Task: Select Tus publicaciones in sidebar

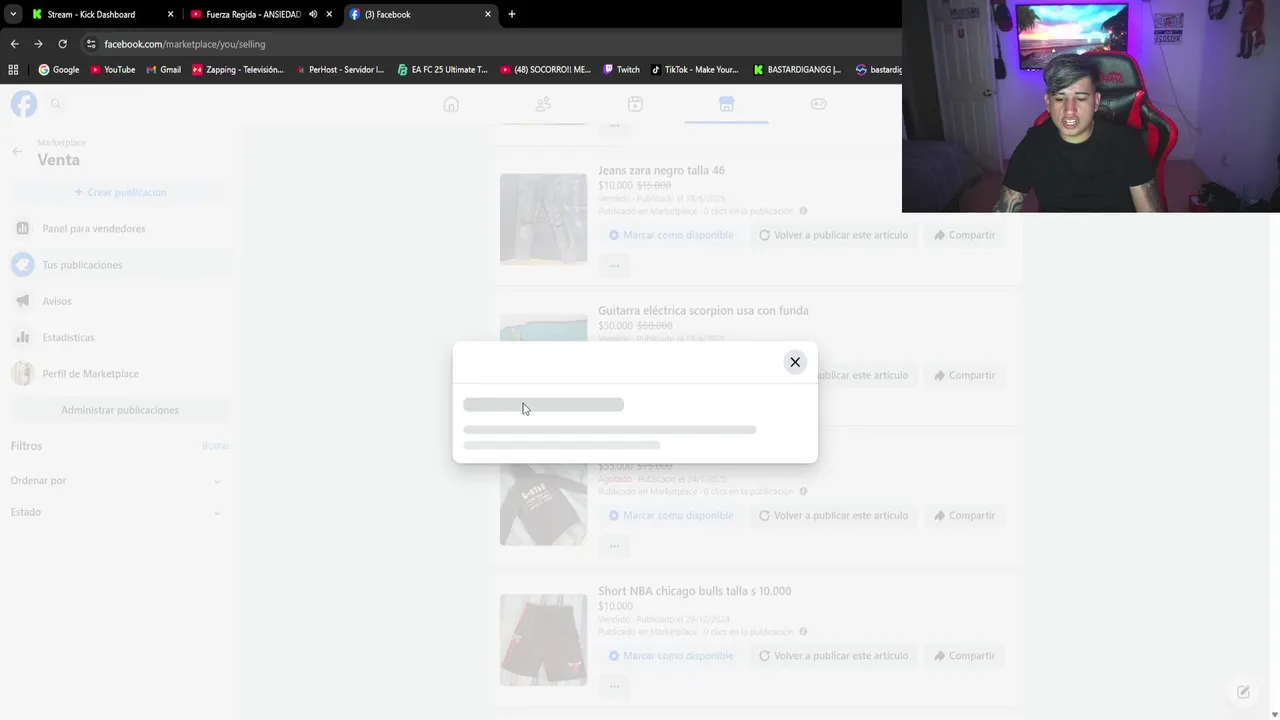Action: pos(120,265)
